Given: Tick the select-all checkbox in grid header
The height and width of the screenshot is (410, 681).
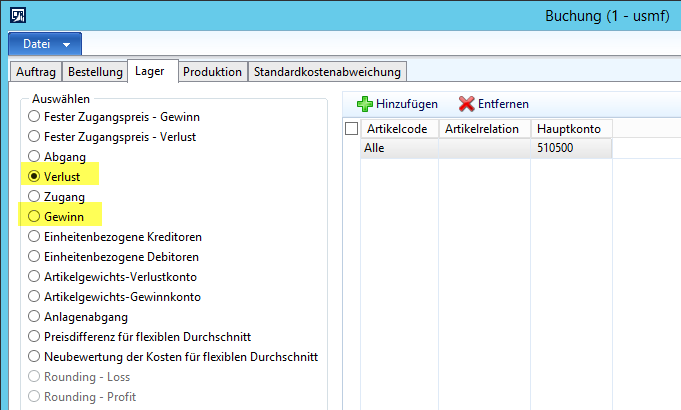Looking at the screenshot, I should 351,129.
